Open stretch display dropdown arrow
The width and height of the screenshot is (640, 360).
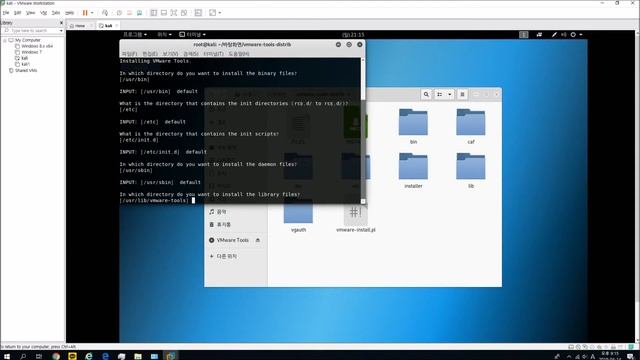(x=220, y=13)
